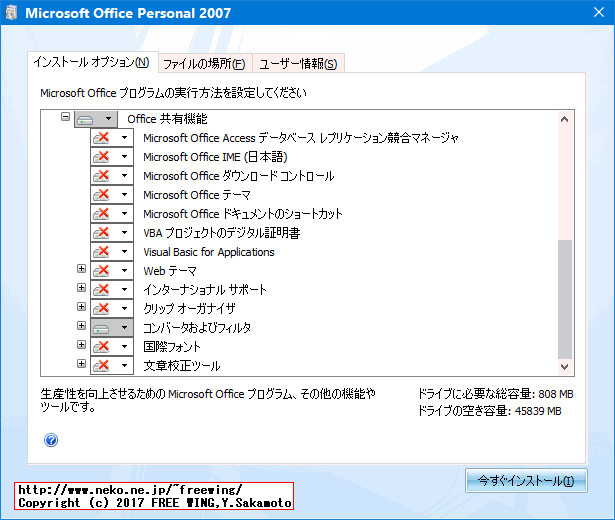Viewport: 615px width, 520px height.
Task: Click the red X icon for VBA プロジェクトのデジタル証明書
Action: [x=101, y=233]
